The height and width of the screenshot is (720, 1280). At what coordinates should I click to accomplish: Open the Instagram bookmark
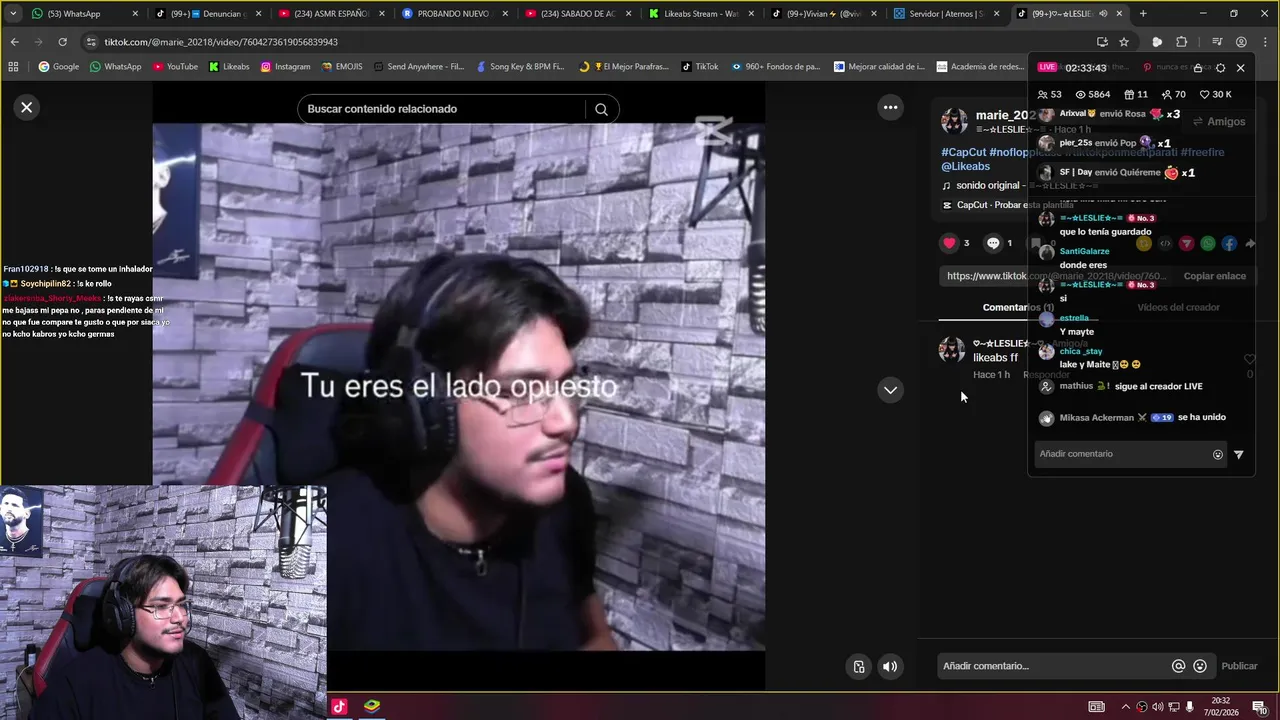pos(285,67)
